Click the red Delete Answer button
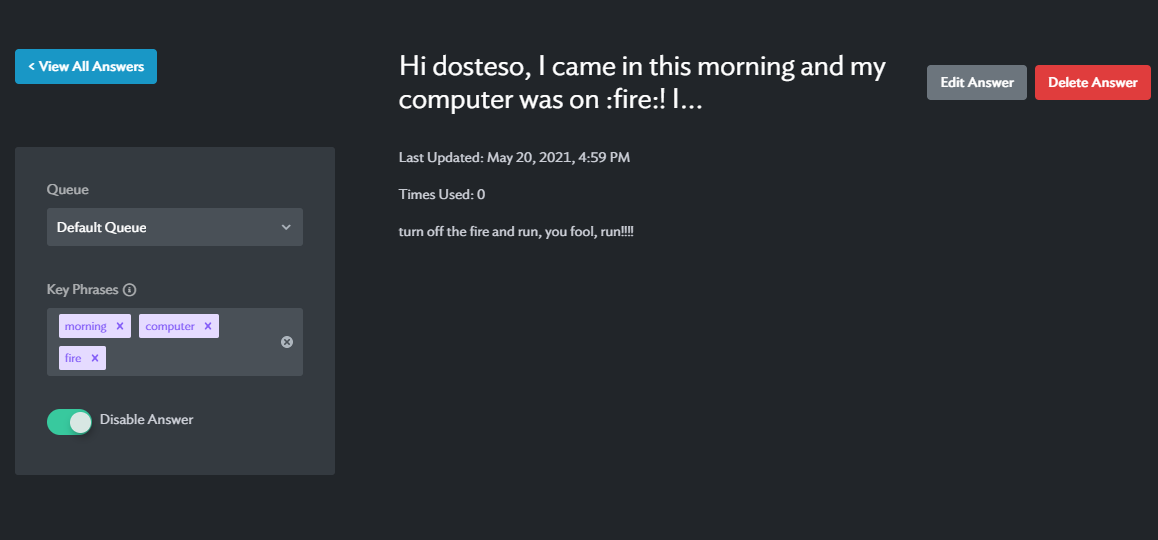 1092,83
